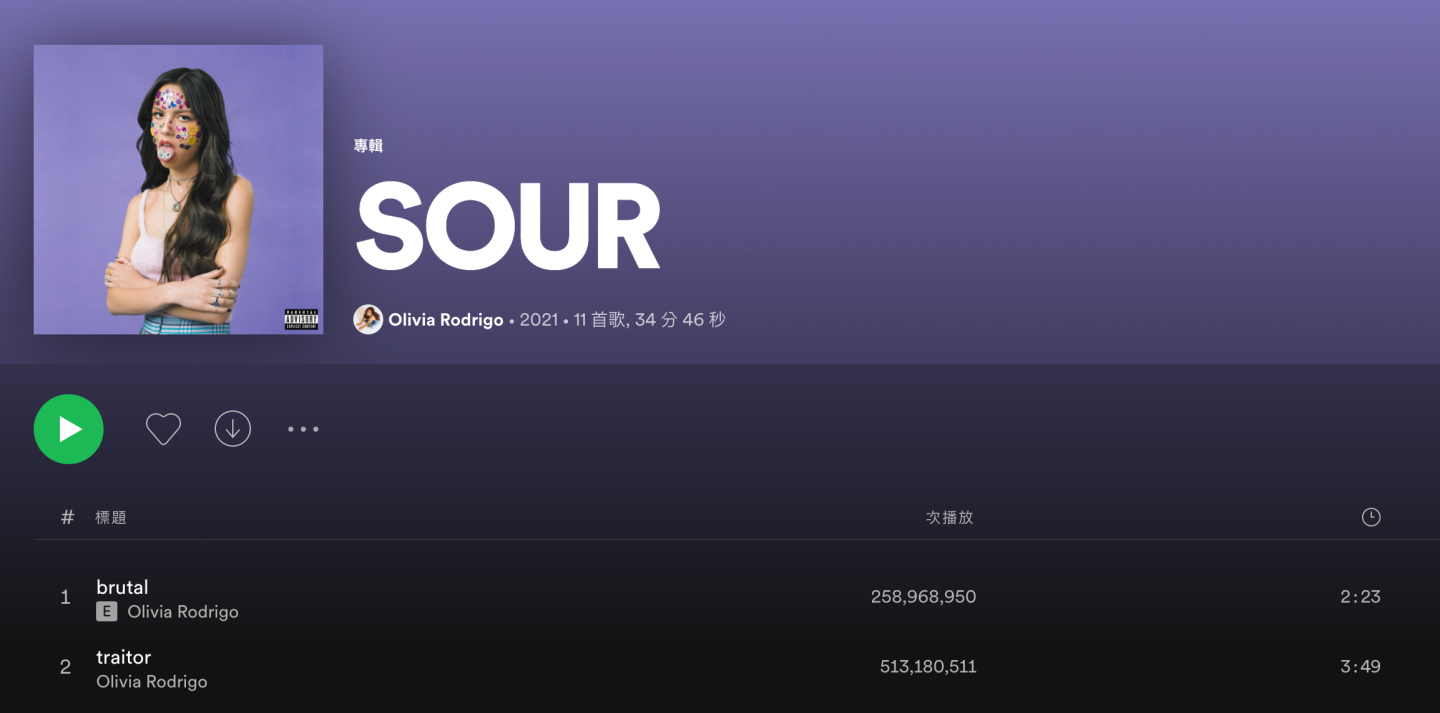This screenshot has width=1440, height=713.
Task: Open the album context menu via three dots
Action: (x=302, y=428)
